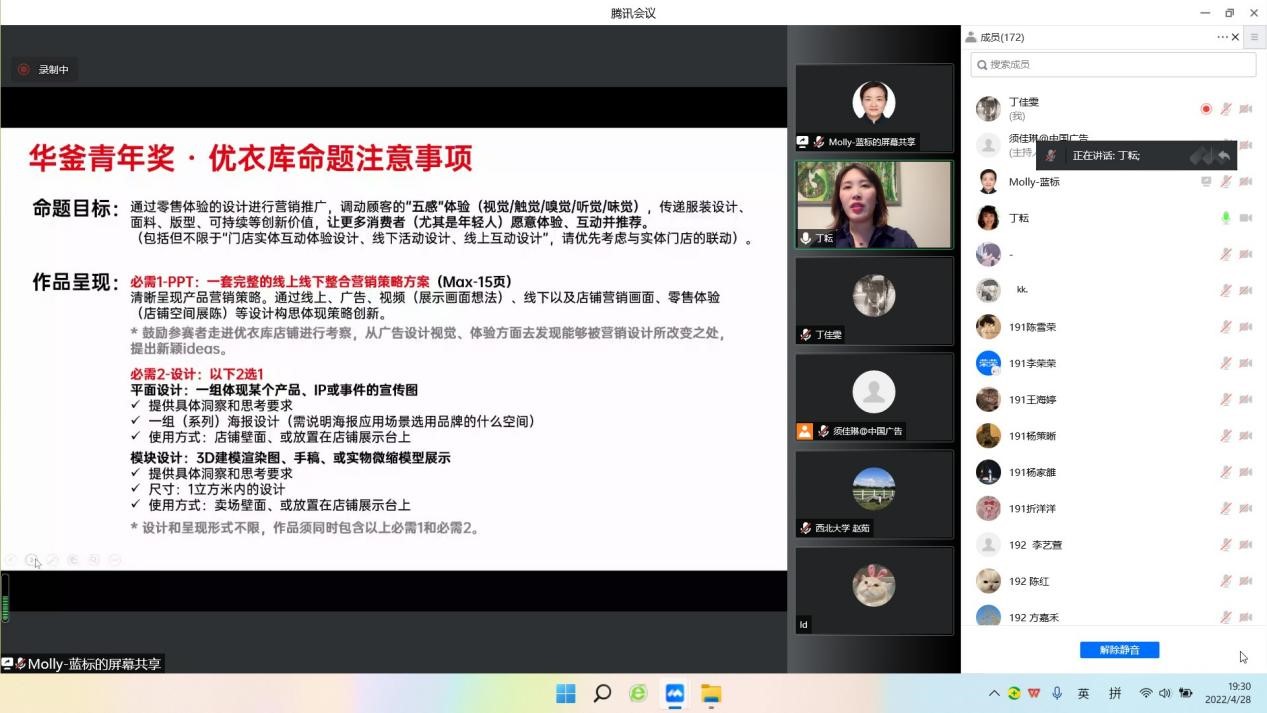Select member 丁佳雯 in the list

1113,109
